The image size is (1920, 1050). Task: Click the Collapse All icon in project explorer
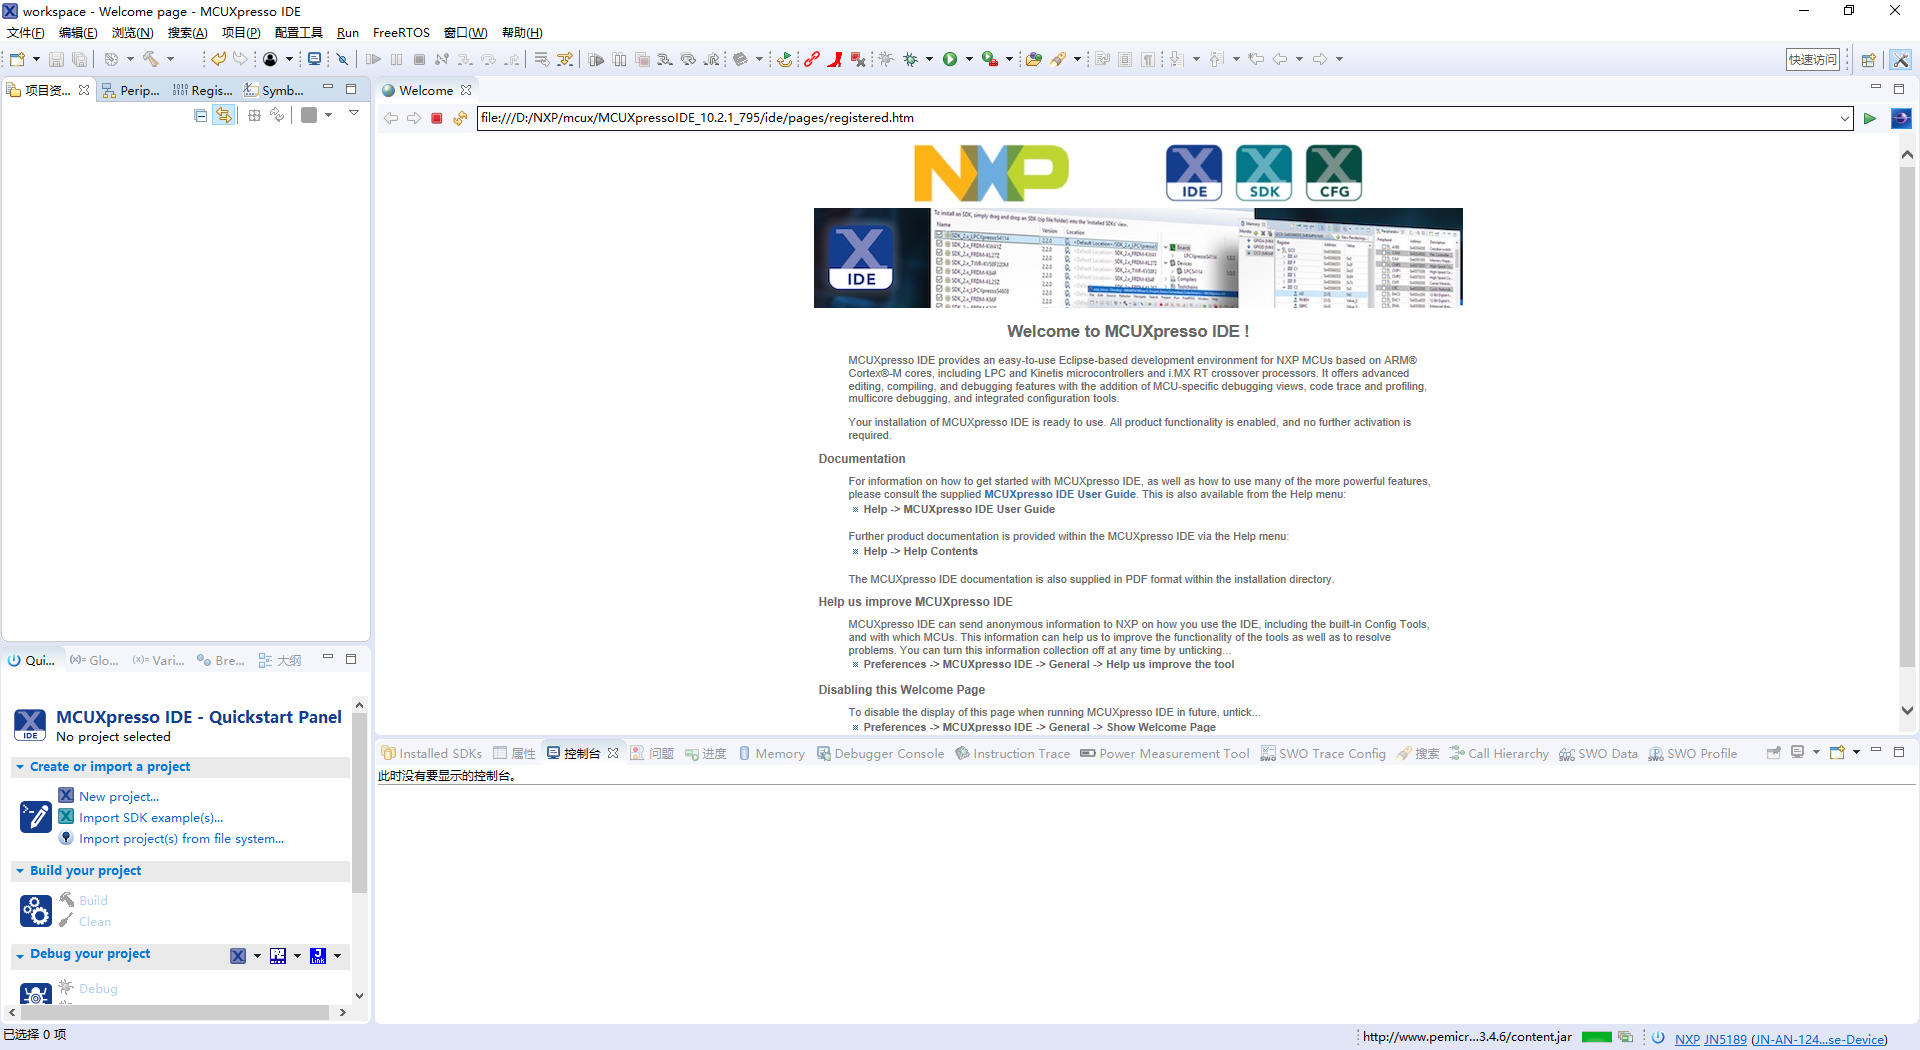point(200,115)
